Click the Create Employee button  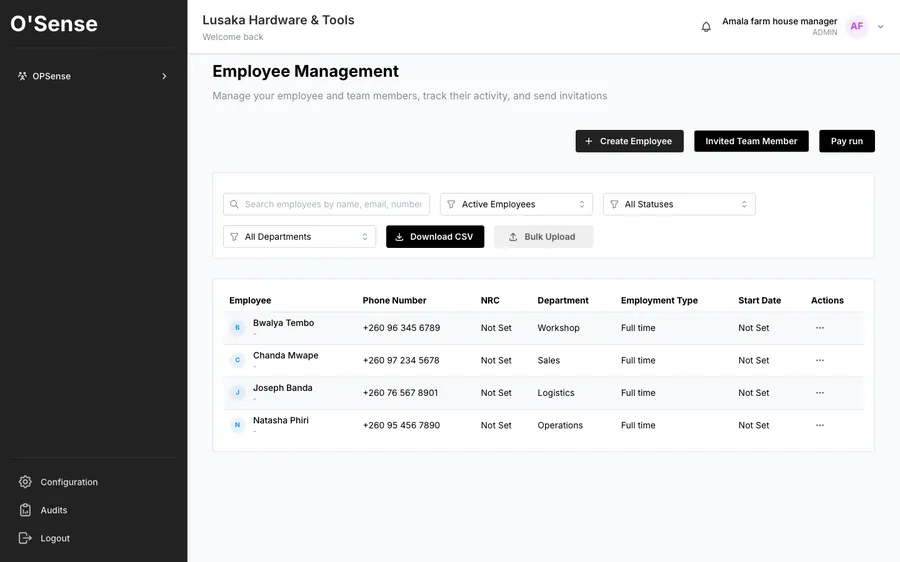629,141
